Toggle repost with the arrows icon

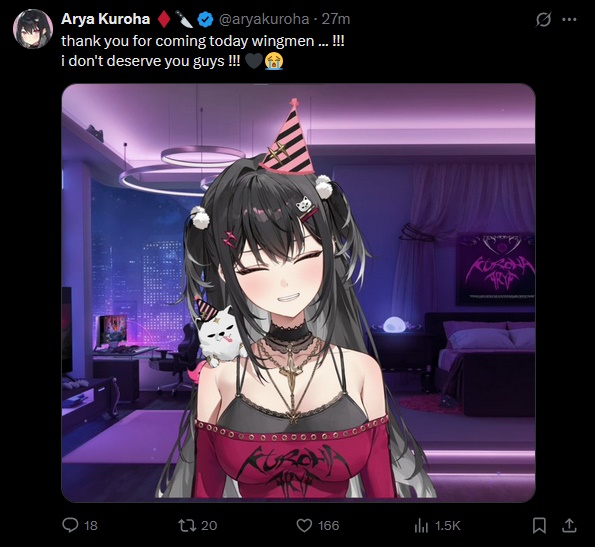tap(187, 525)
